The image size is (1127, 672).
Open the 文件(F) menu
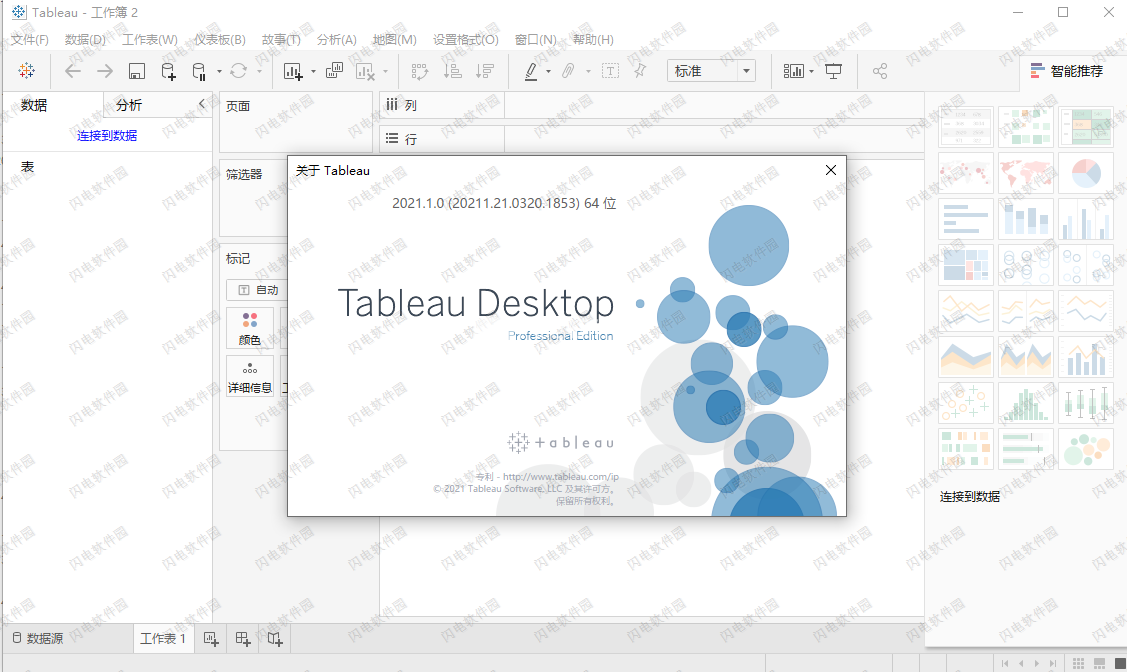click(x=29, y=40)
